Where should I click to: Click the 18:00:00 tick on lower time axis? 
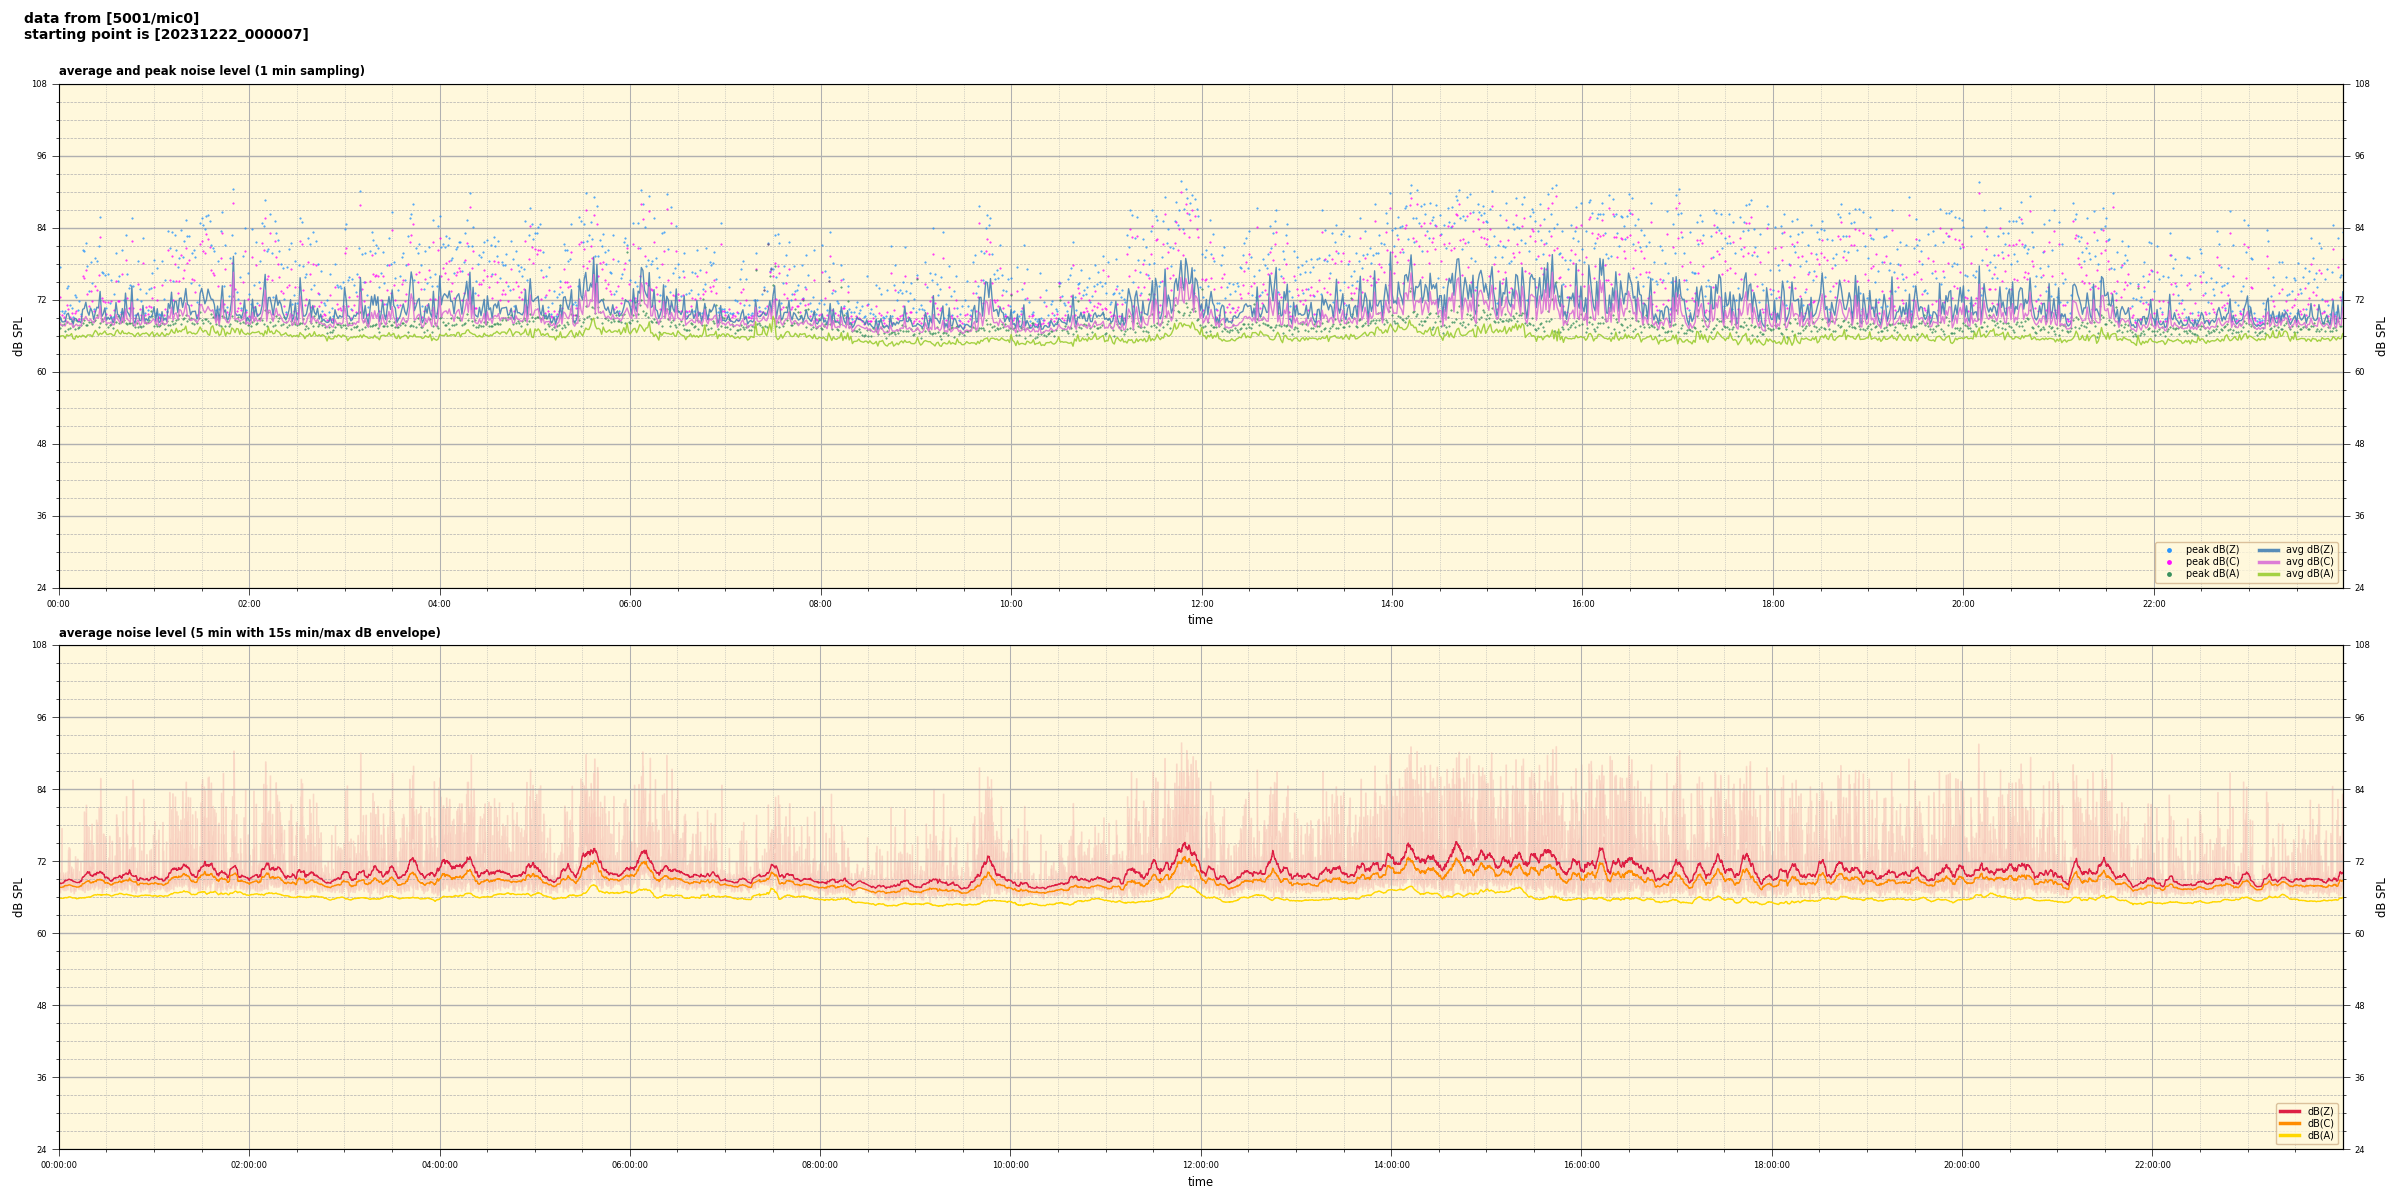tap(1772, 1165)
